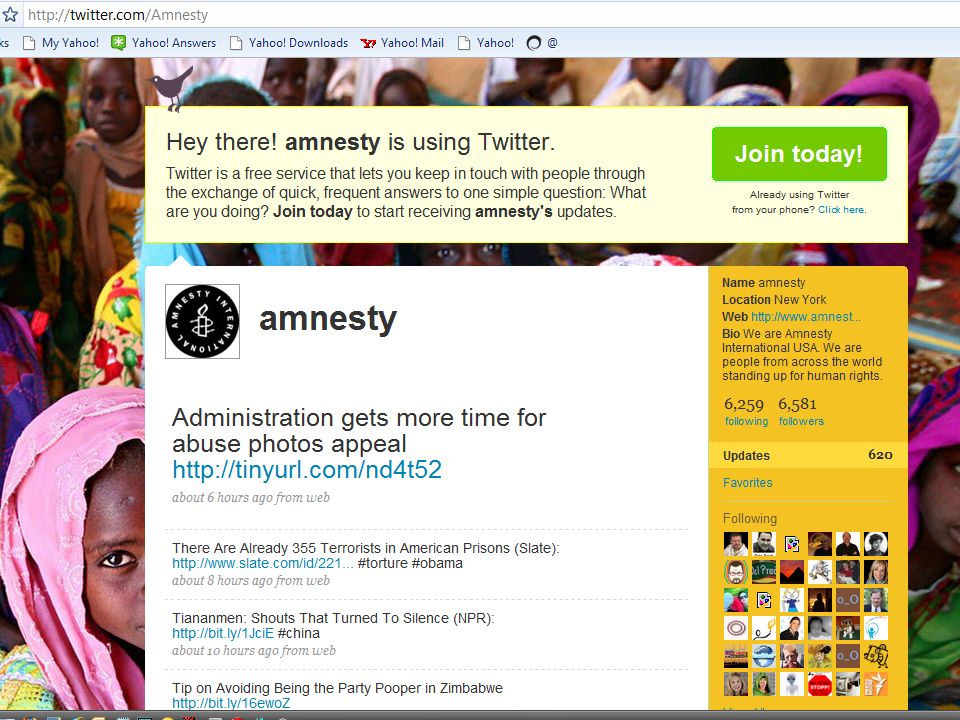Screen dimensions: 960x720
Task: Click the Twitter bird logo
Action: pos(171,88)
